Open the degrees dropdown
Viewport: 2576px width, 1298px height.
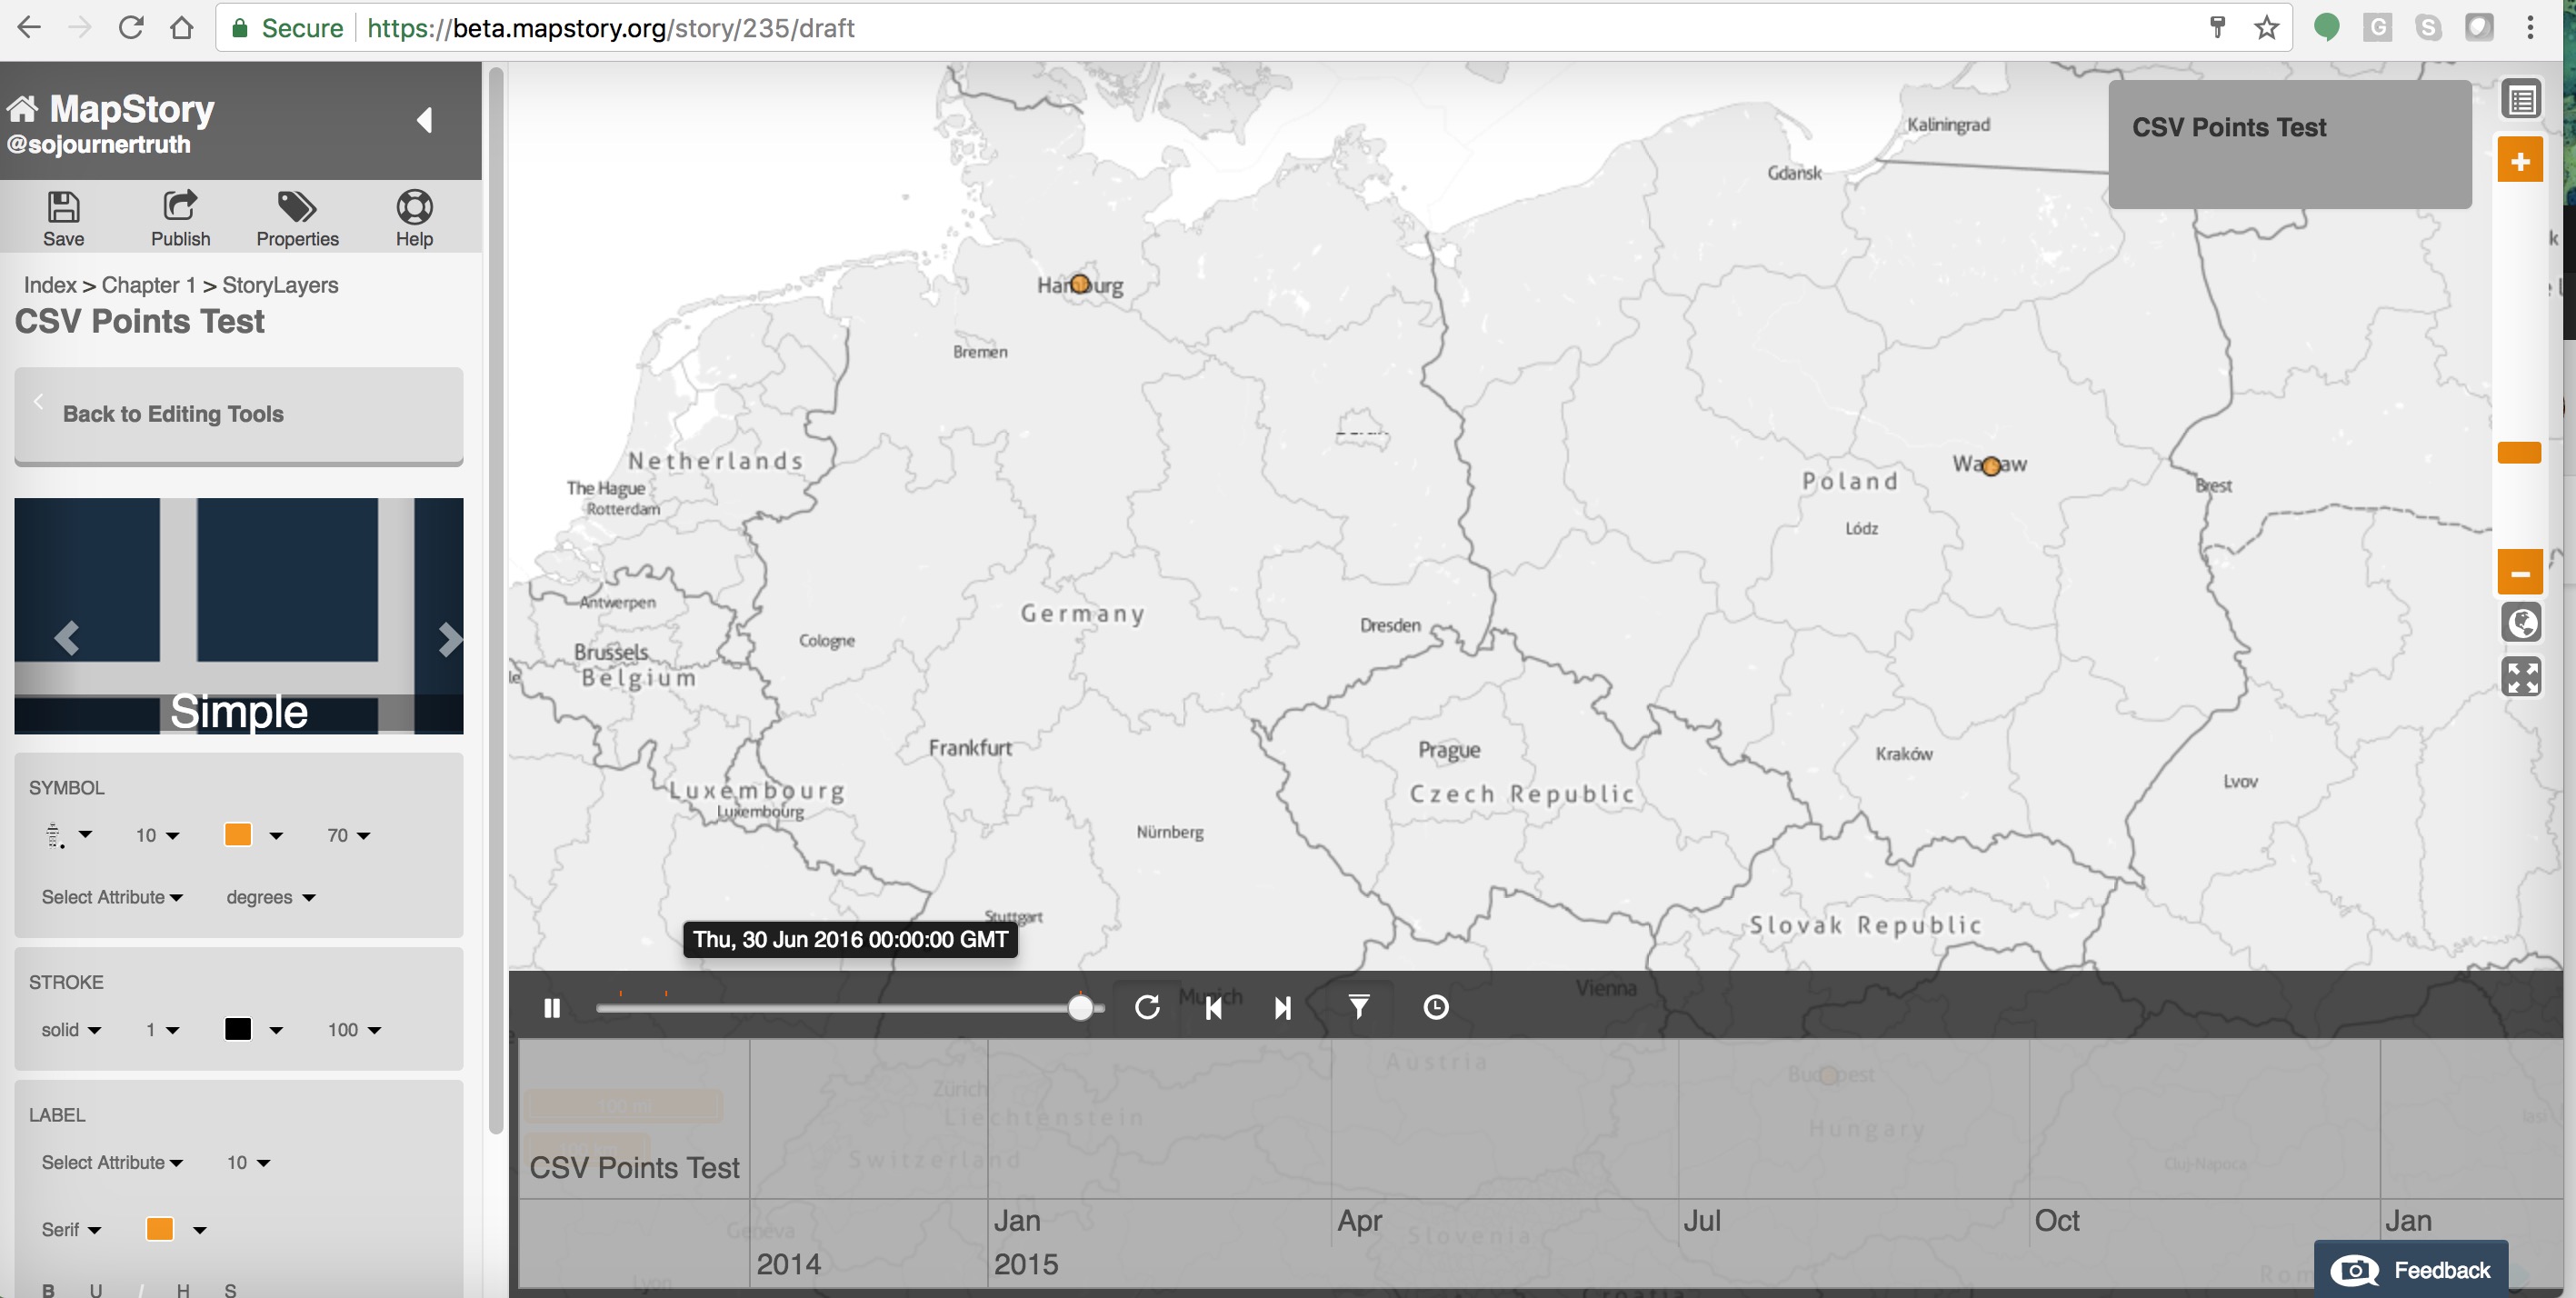[268, 897]
